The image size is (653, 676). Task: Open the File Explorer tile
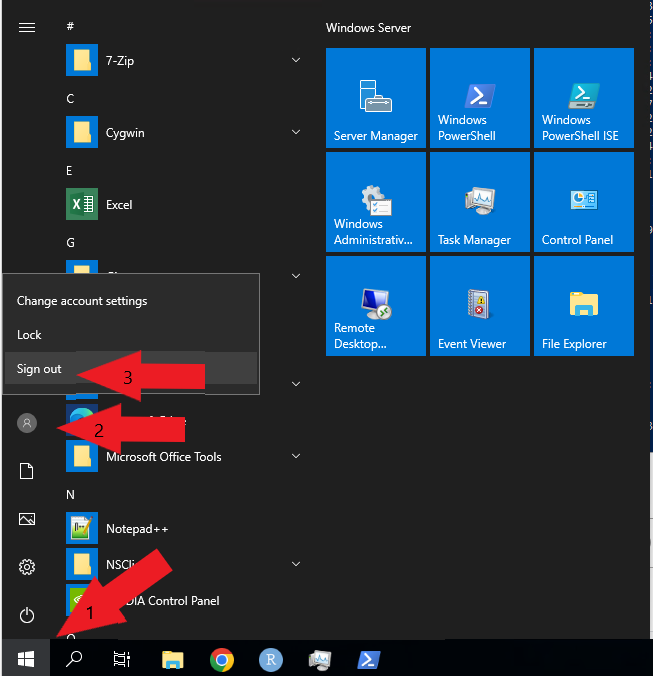[584, 306]
